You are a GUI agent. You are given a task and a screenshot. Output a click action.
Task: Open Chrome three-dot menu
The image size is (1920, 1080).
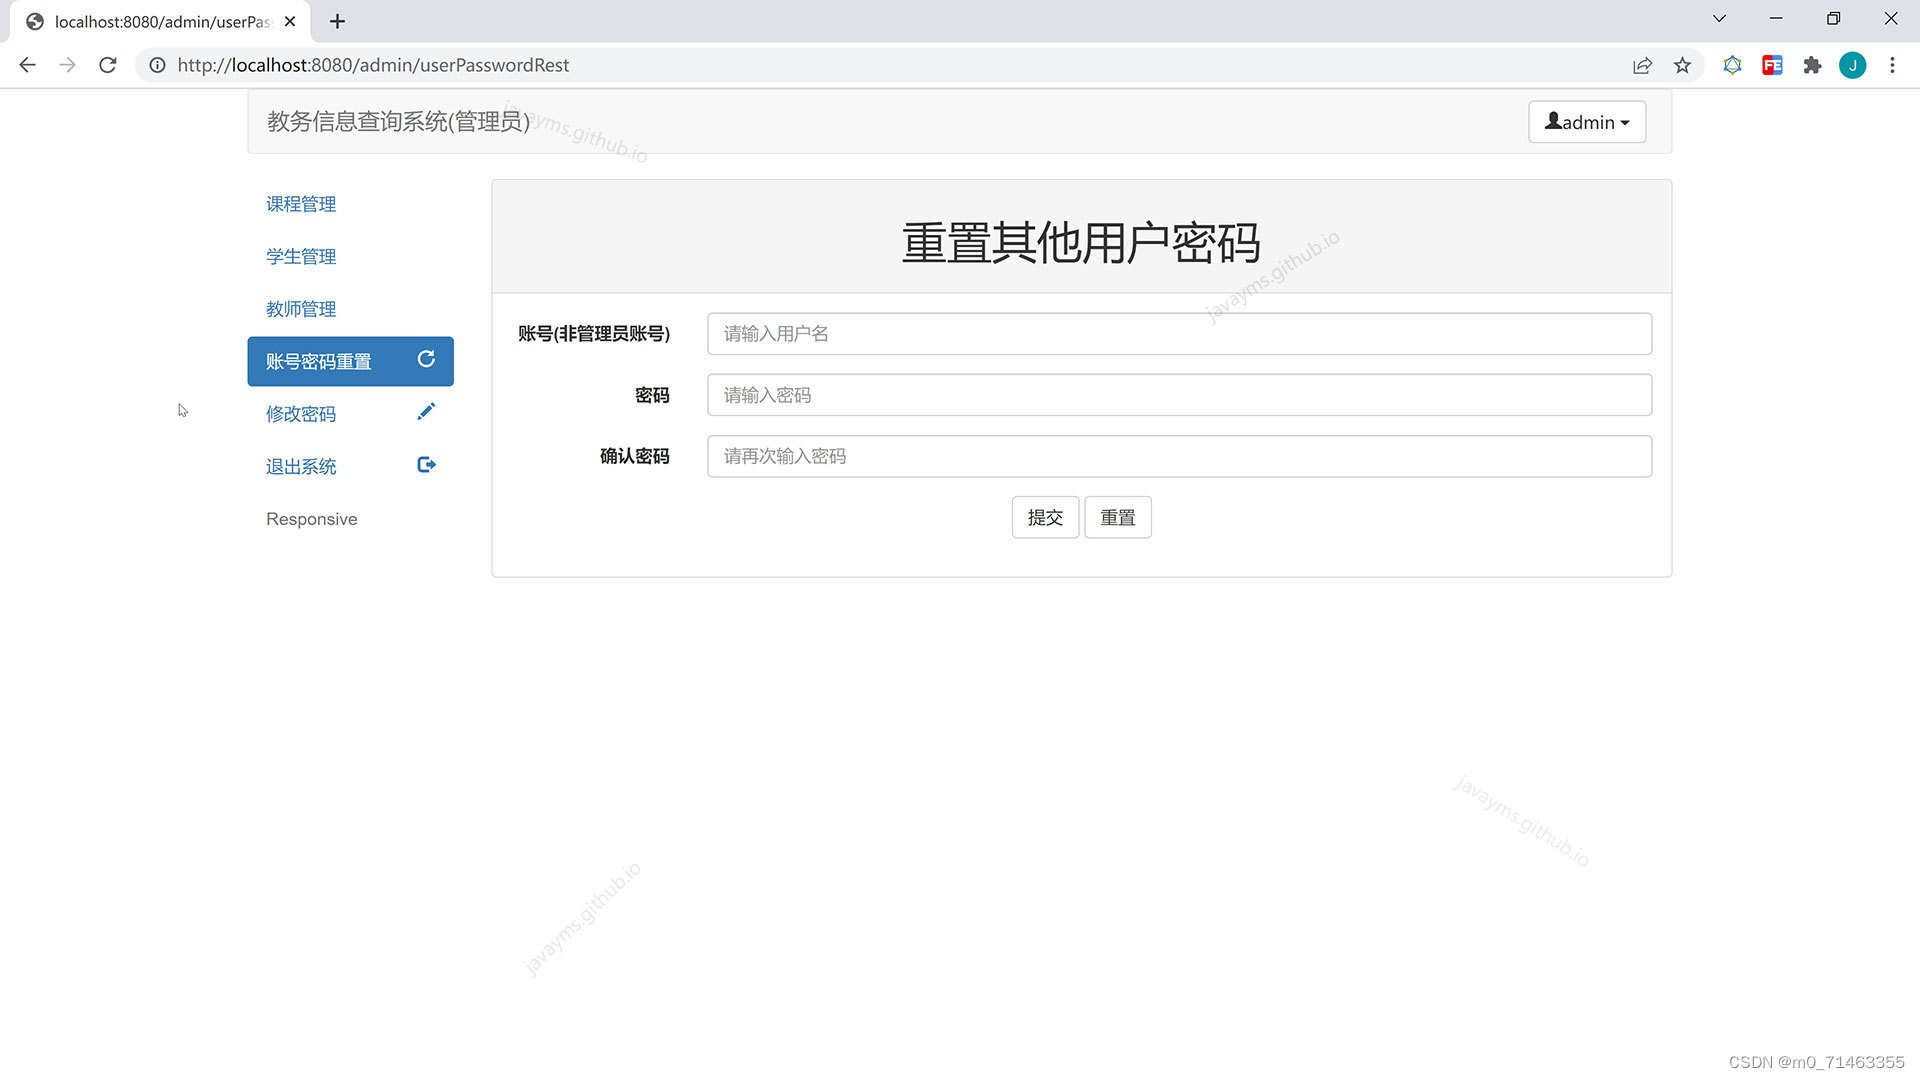pyautogui.click(x=1892, y=65)
